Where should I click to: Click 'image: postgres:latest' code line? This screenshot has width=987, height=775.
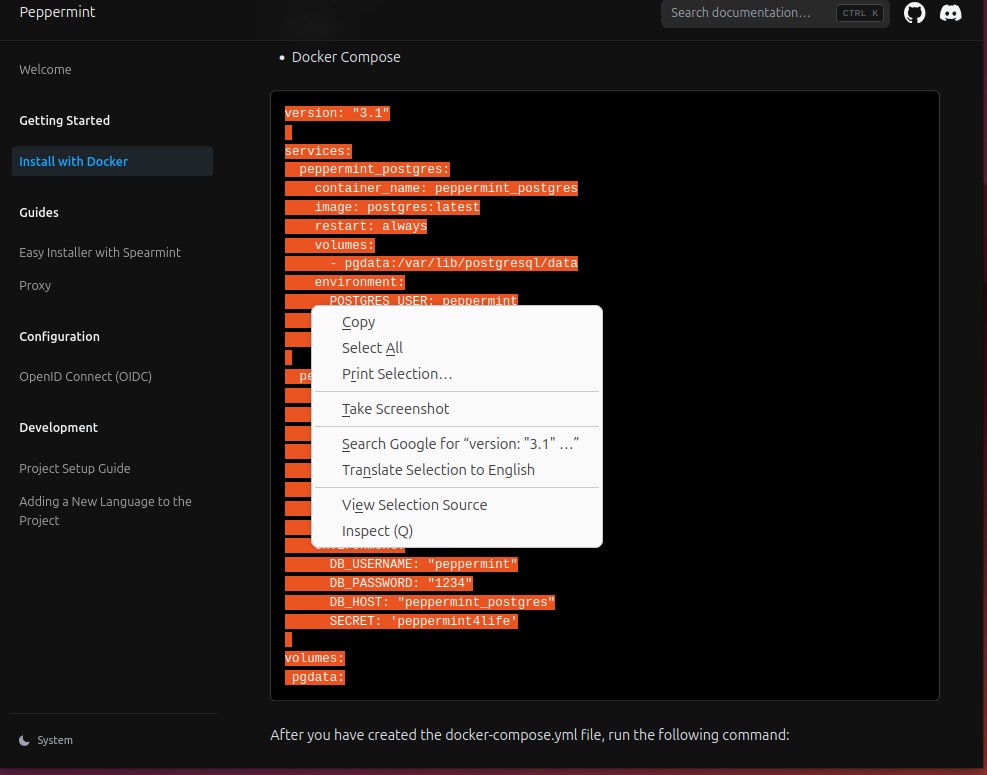click(397, 207)
